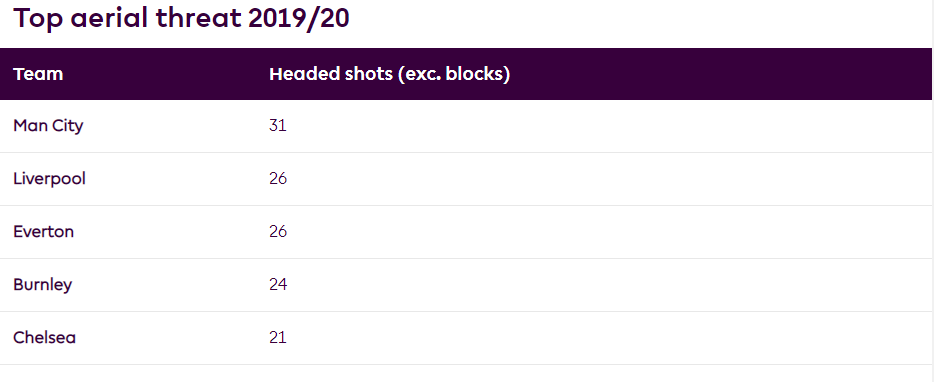Click '2019/20' in the table title

click(299, 19)
